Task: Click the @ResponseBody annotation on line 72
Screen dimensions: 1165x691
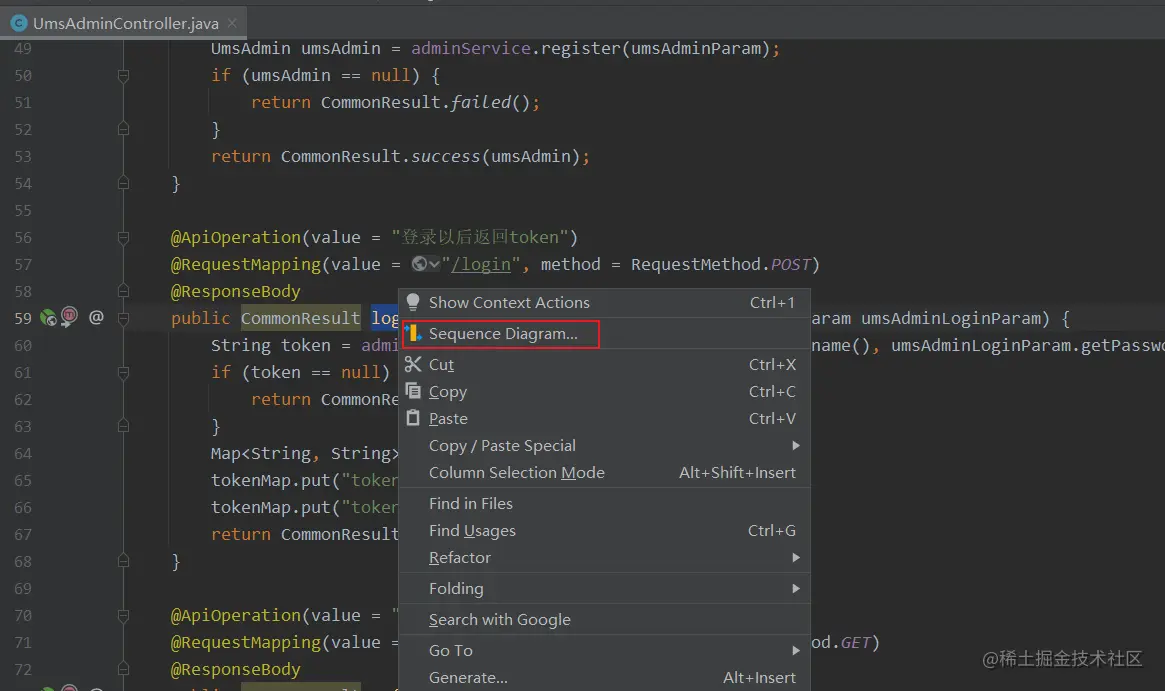Action: click(236, 669)
